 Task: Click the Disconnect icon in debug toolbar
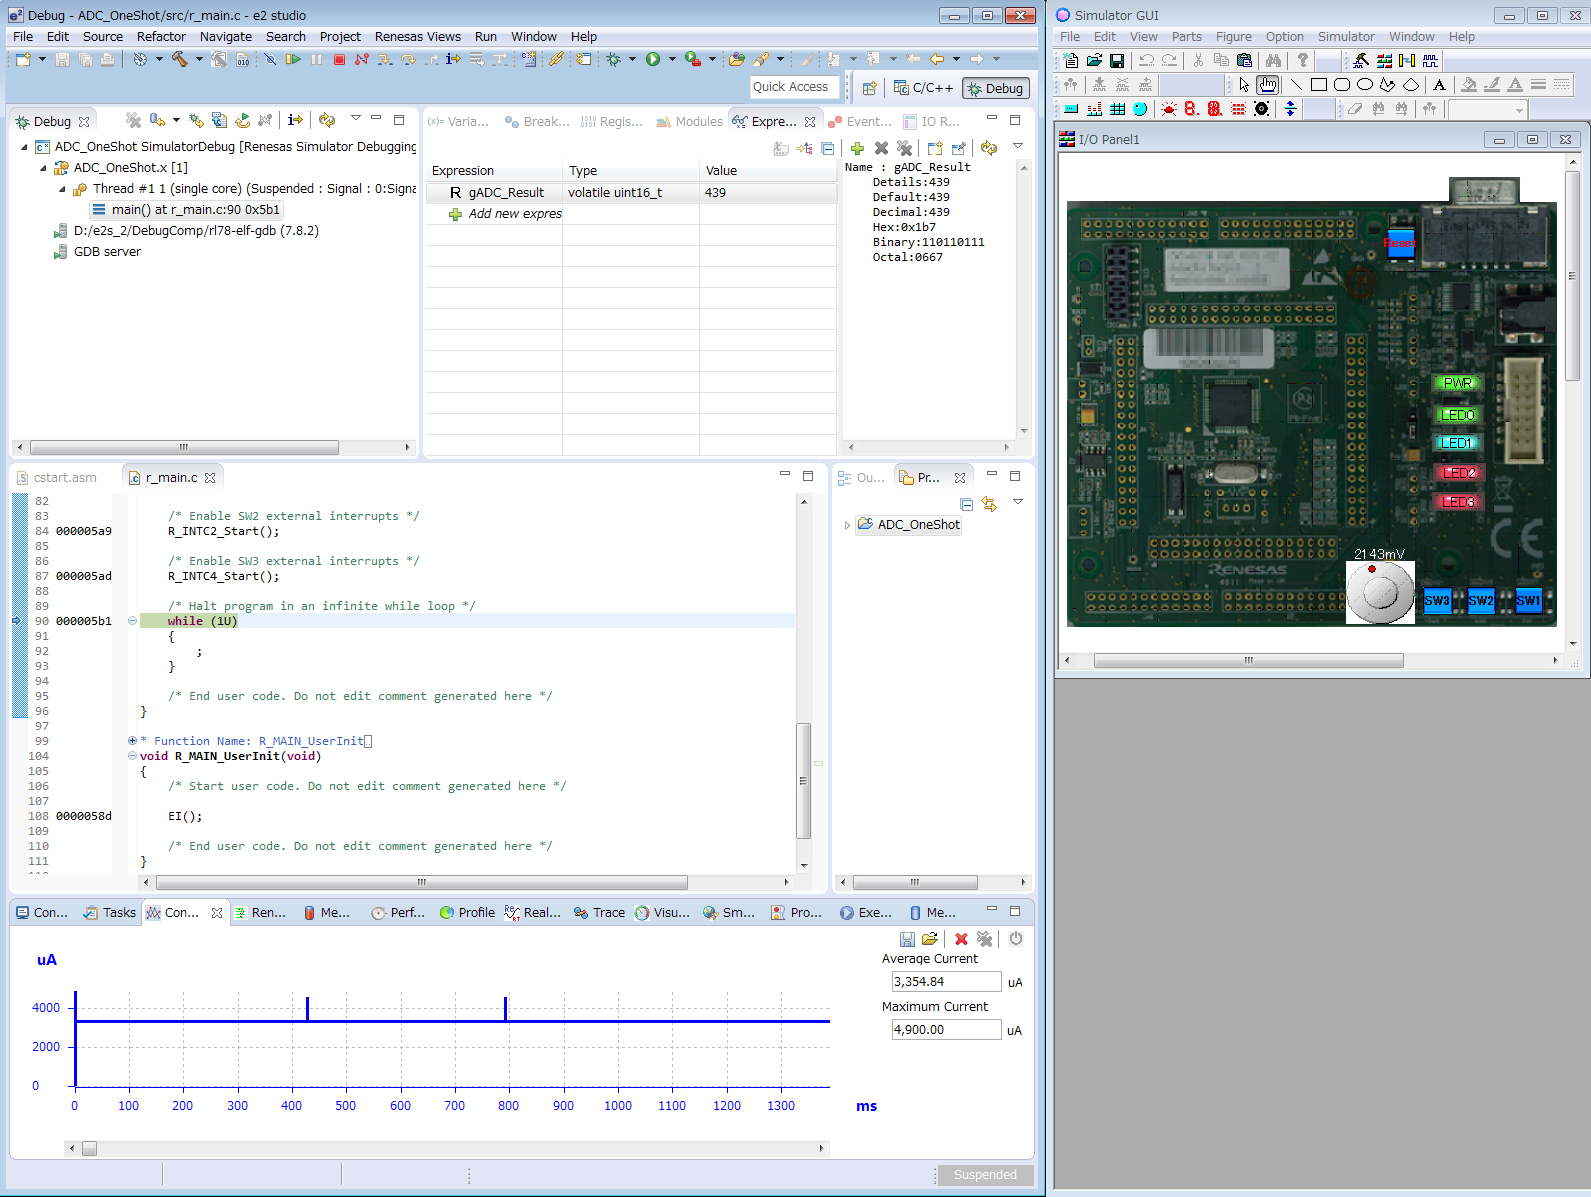point(362,60)
